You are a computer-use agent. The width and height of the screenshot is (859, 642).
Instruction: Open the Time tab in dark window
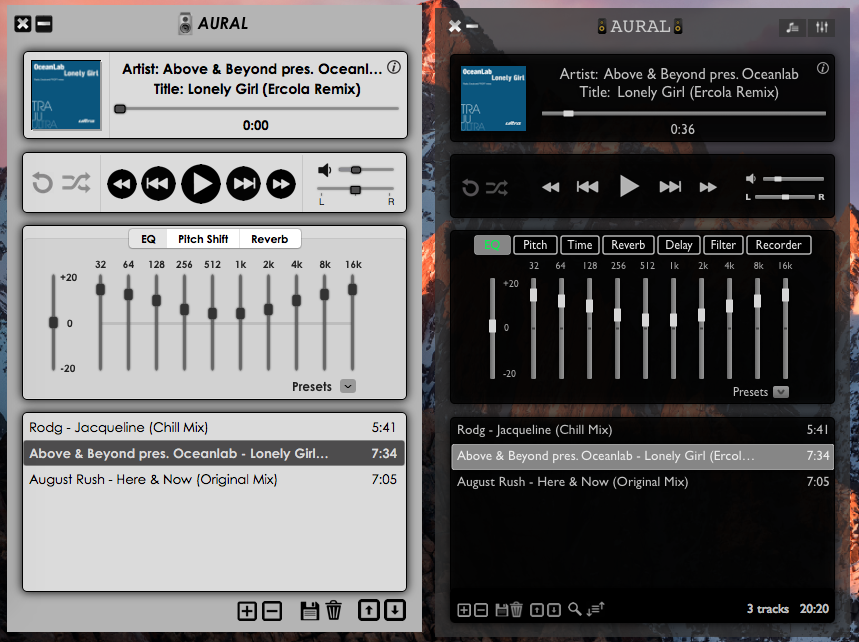(580, 245)
